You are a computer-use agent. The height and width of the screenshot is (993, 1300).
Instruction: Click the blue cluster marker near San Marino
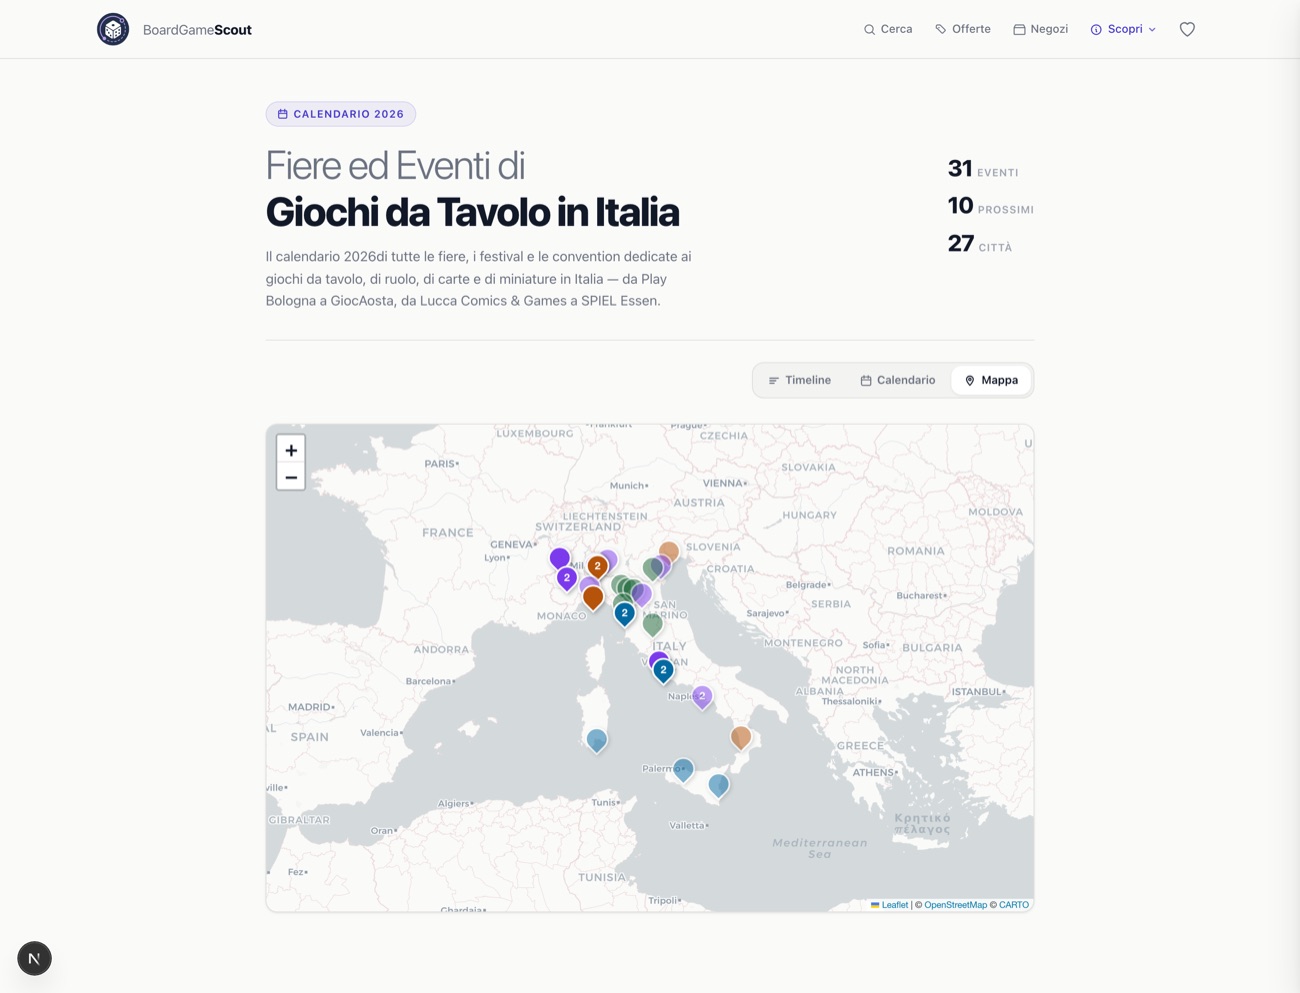[x=625, y=614]
